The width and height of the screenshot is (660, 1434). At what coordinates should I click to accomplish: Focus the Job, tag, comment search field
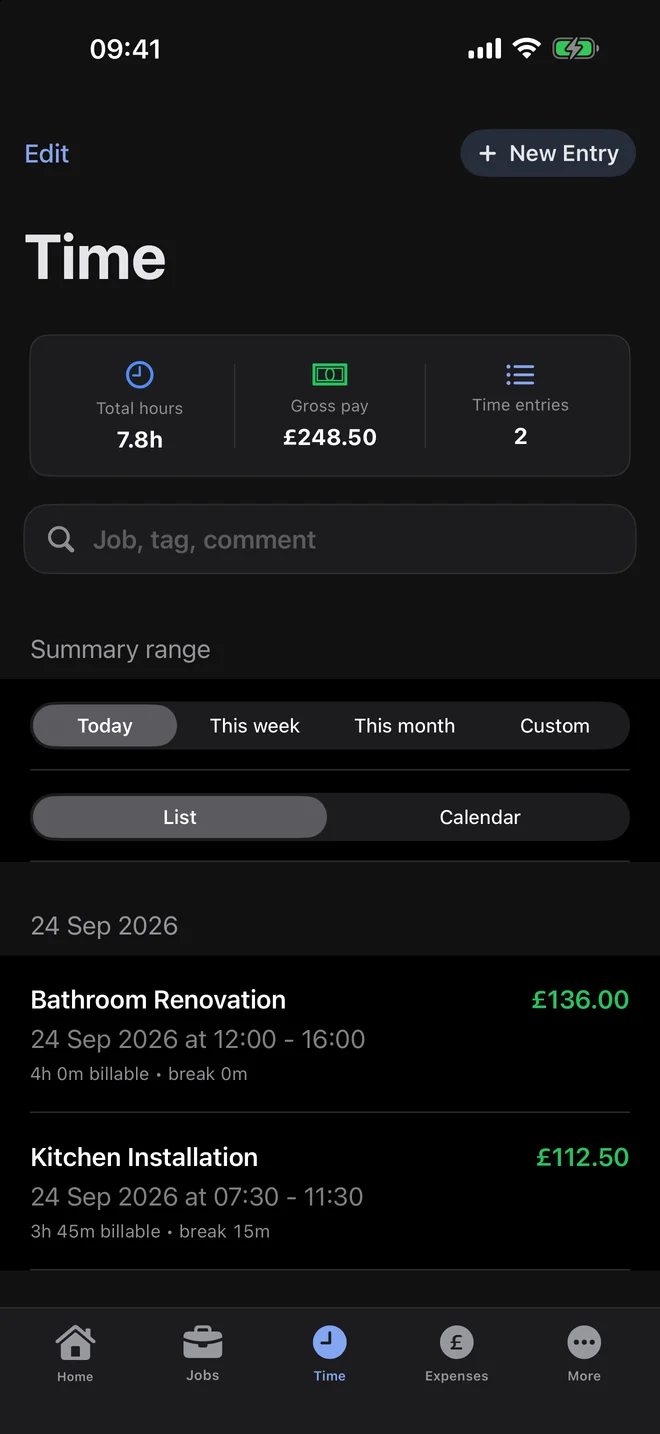click(330, 539)
